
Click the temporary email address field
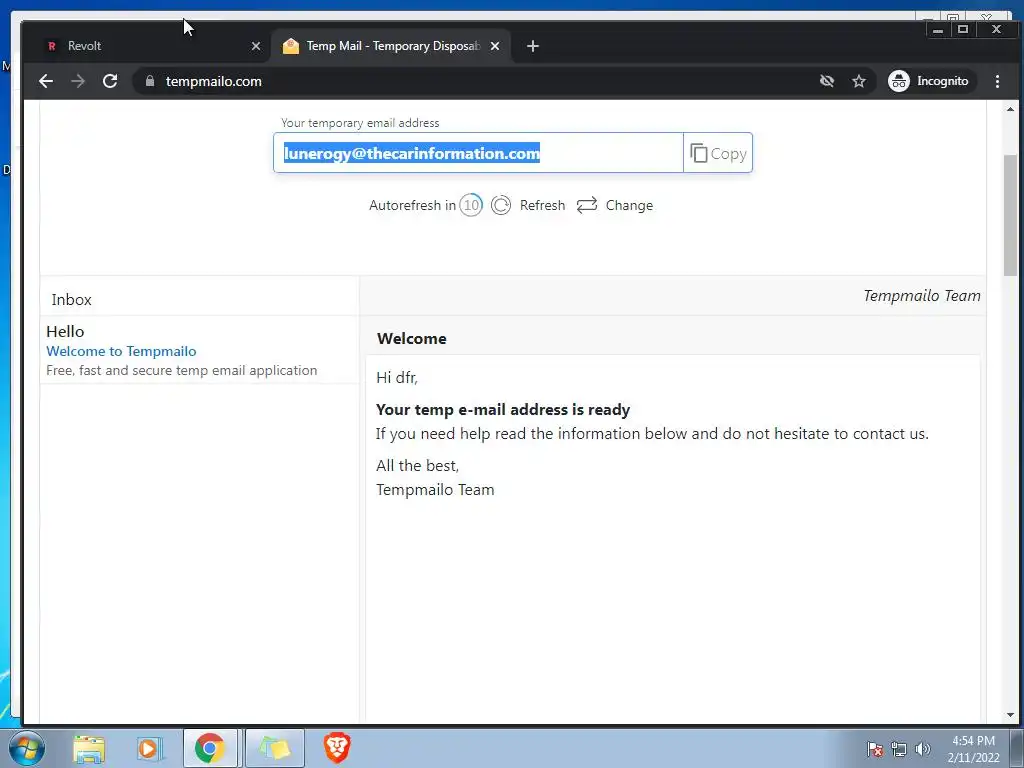point(478,153)
